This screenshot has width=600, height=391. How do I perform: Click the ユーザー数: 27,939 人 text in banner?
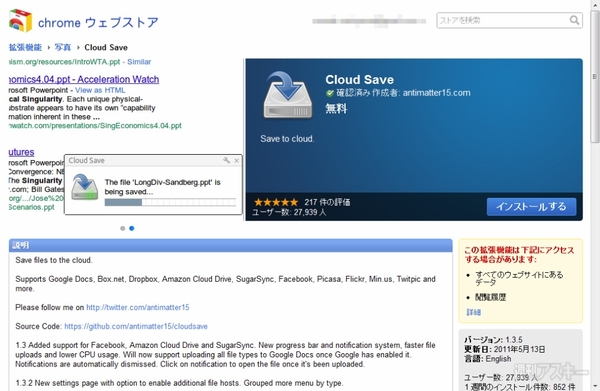coord(289,212)
